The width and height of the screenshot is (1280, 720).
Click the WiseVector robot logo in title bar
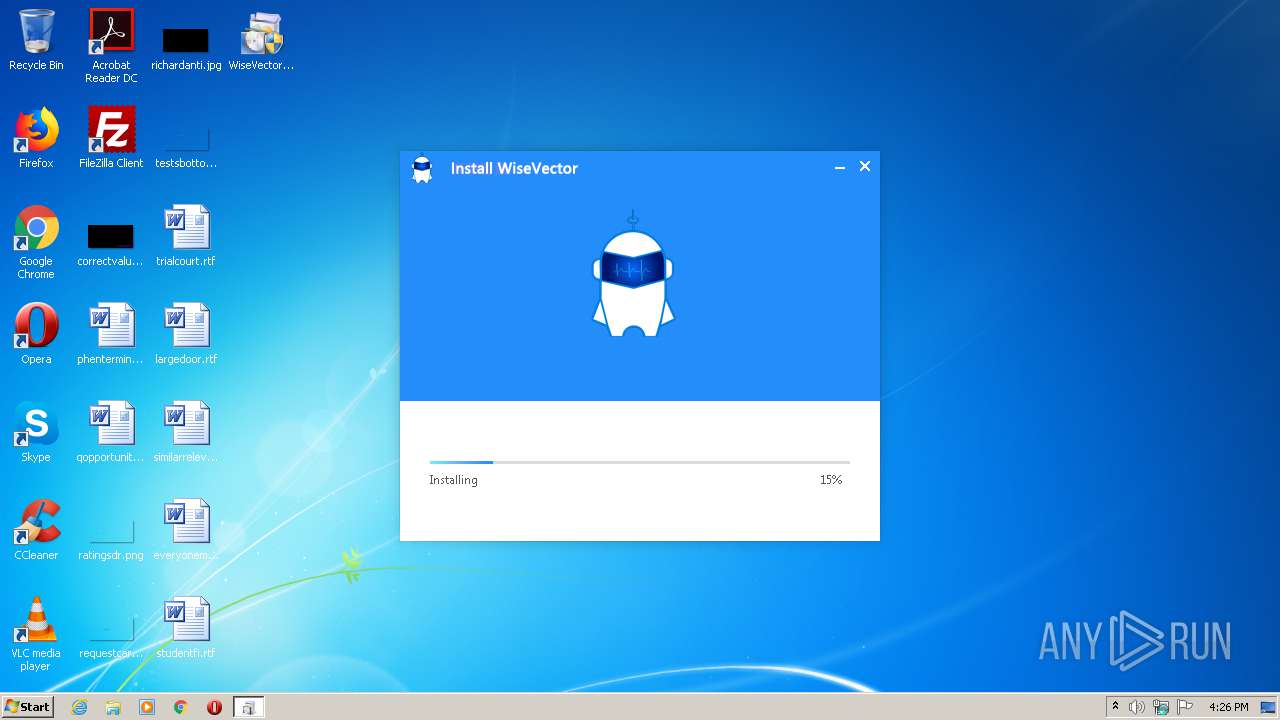(422, 168)
